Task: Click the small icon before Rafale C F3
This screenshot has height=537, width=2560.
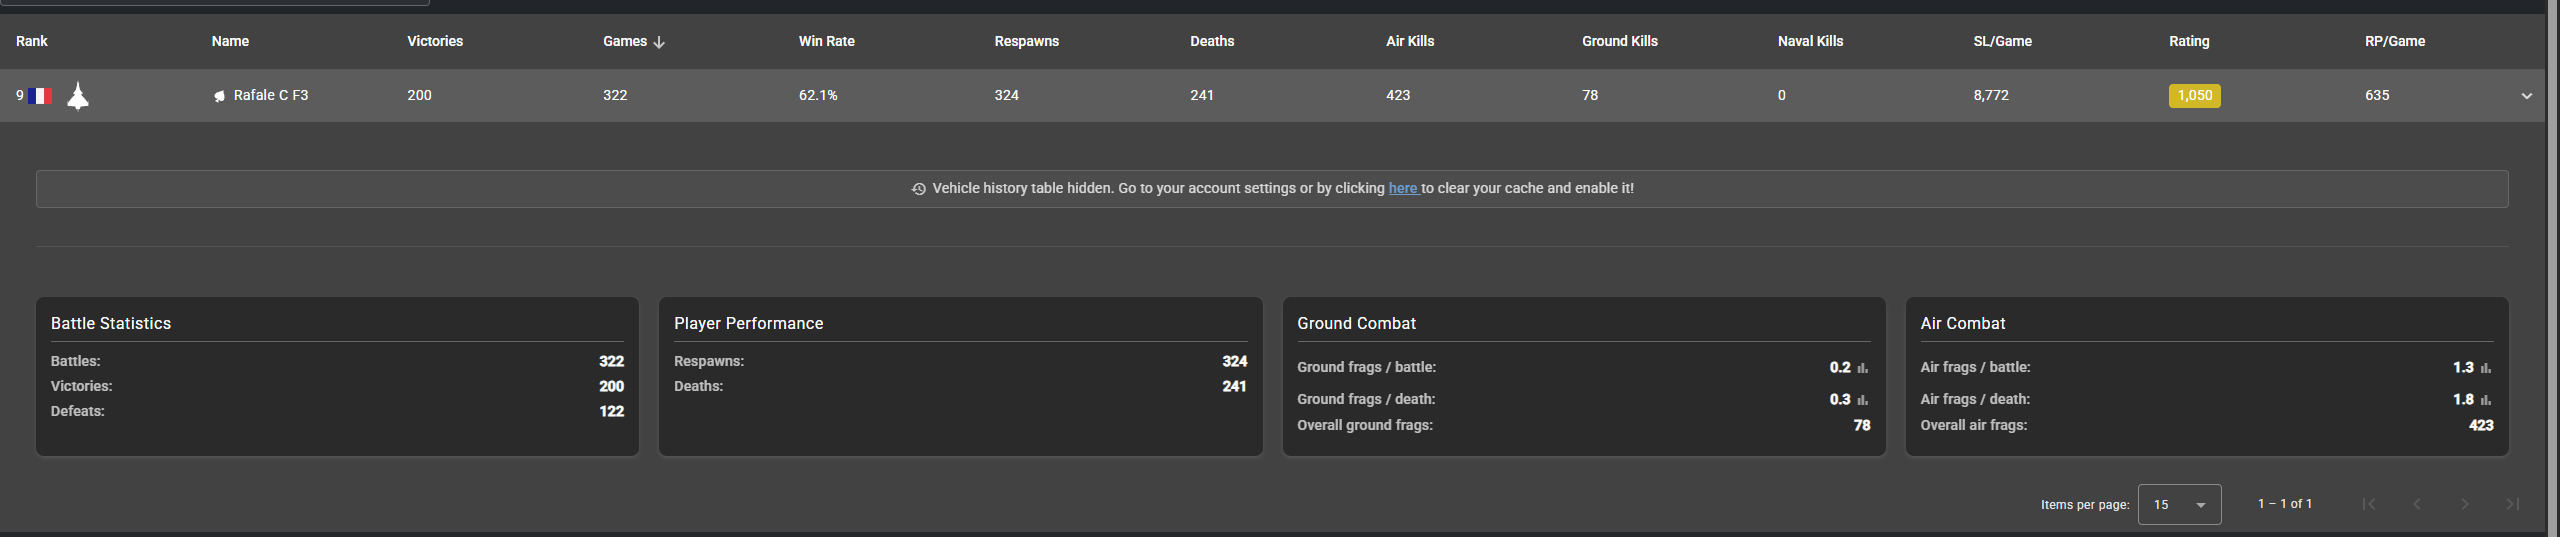Action: [x=219, y=96]
